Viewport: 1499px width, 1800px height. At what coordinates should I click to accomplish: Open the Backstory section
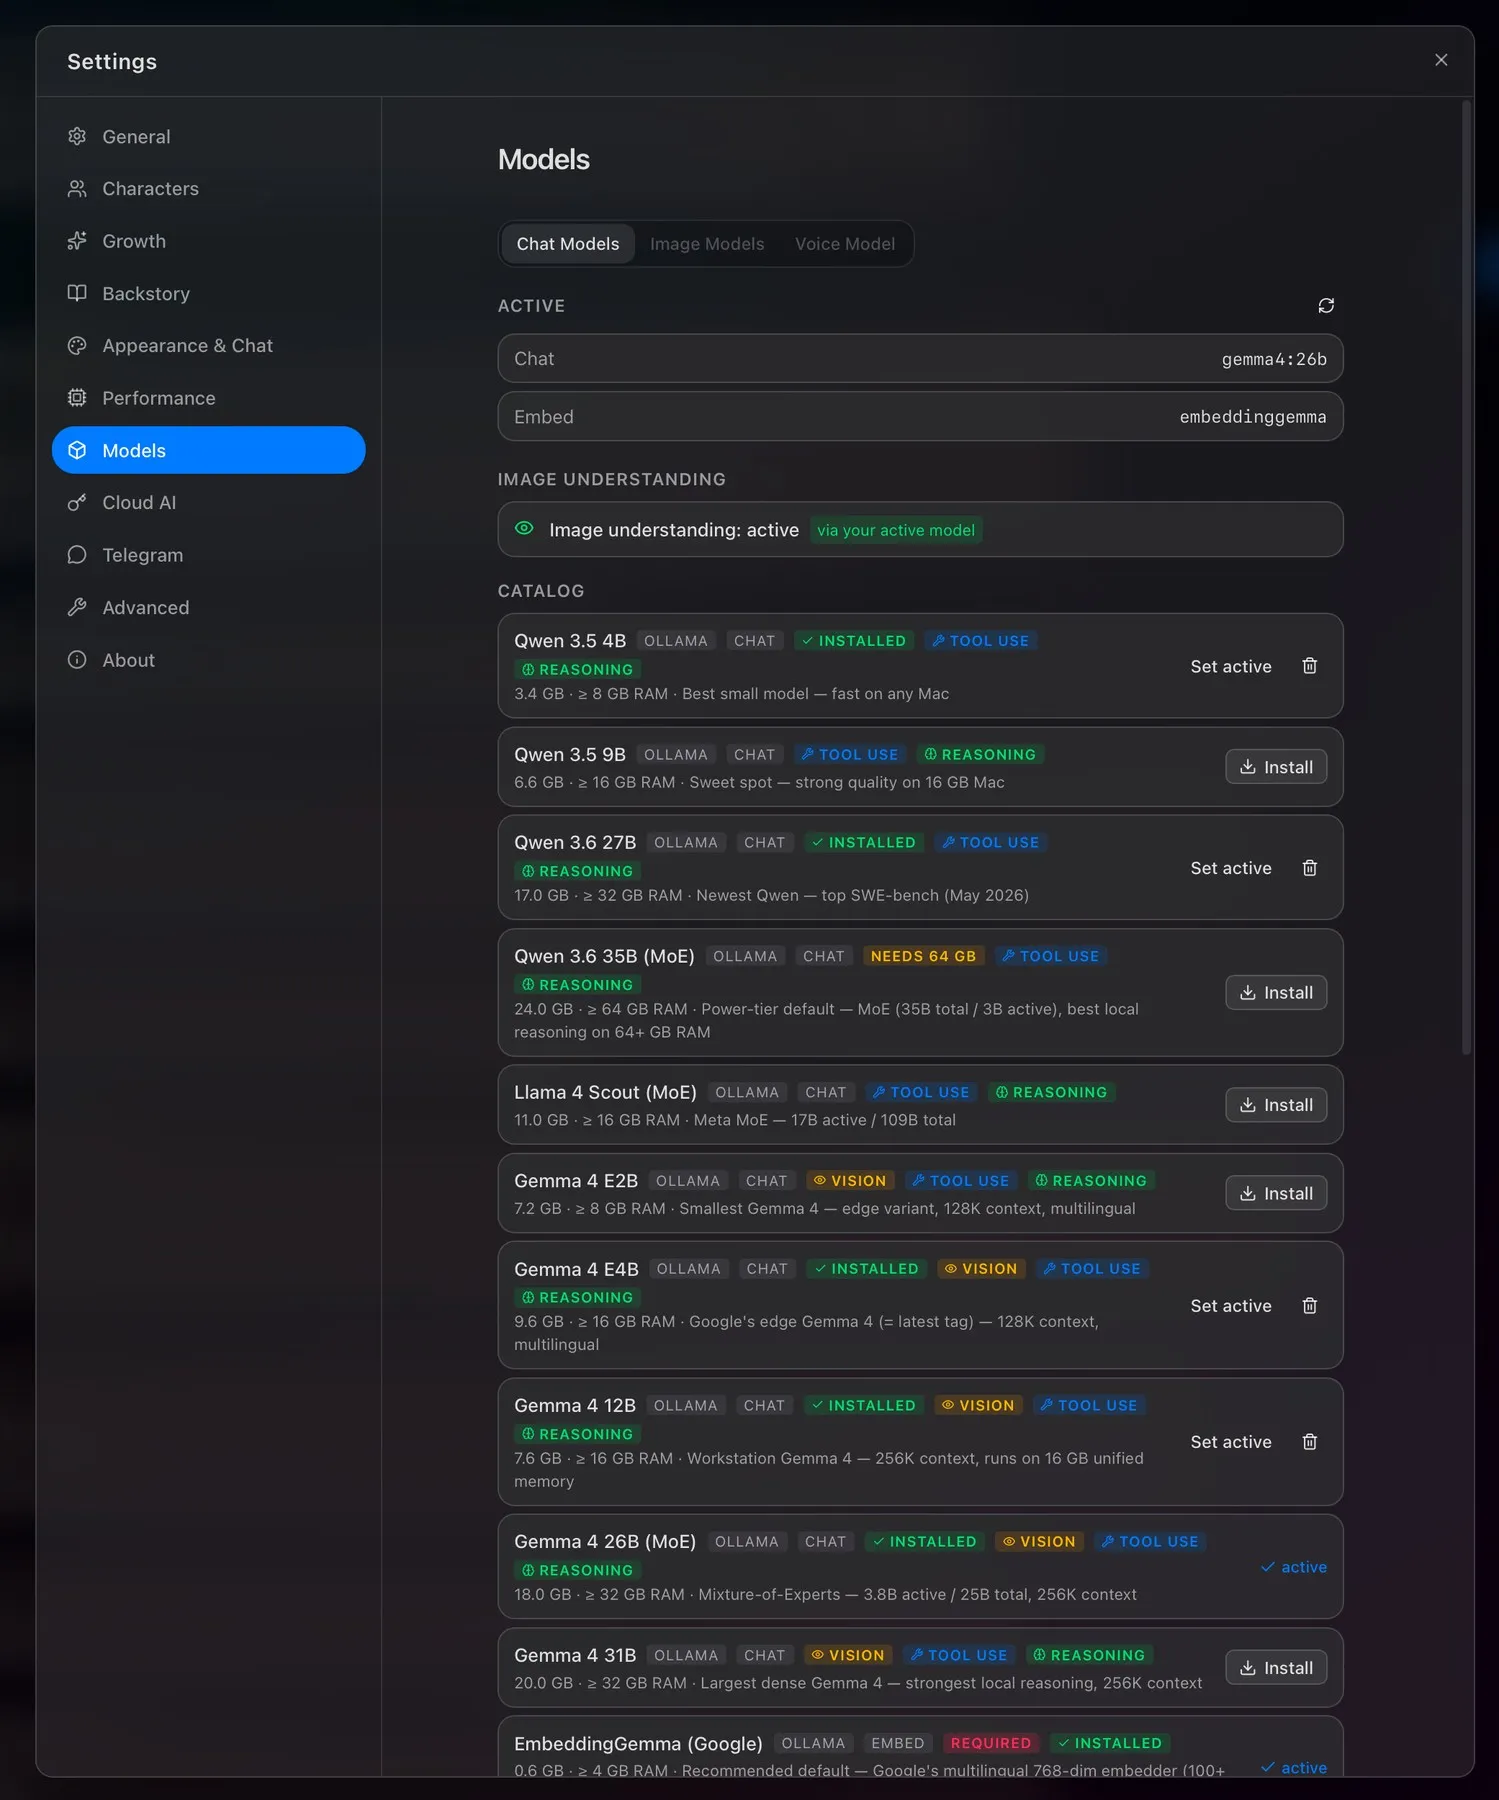pos(209,294)
